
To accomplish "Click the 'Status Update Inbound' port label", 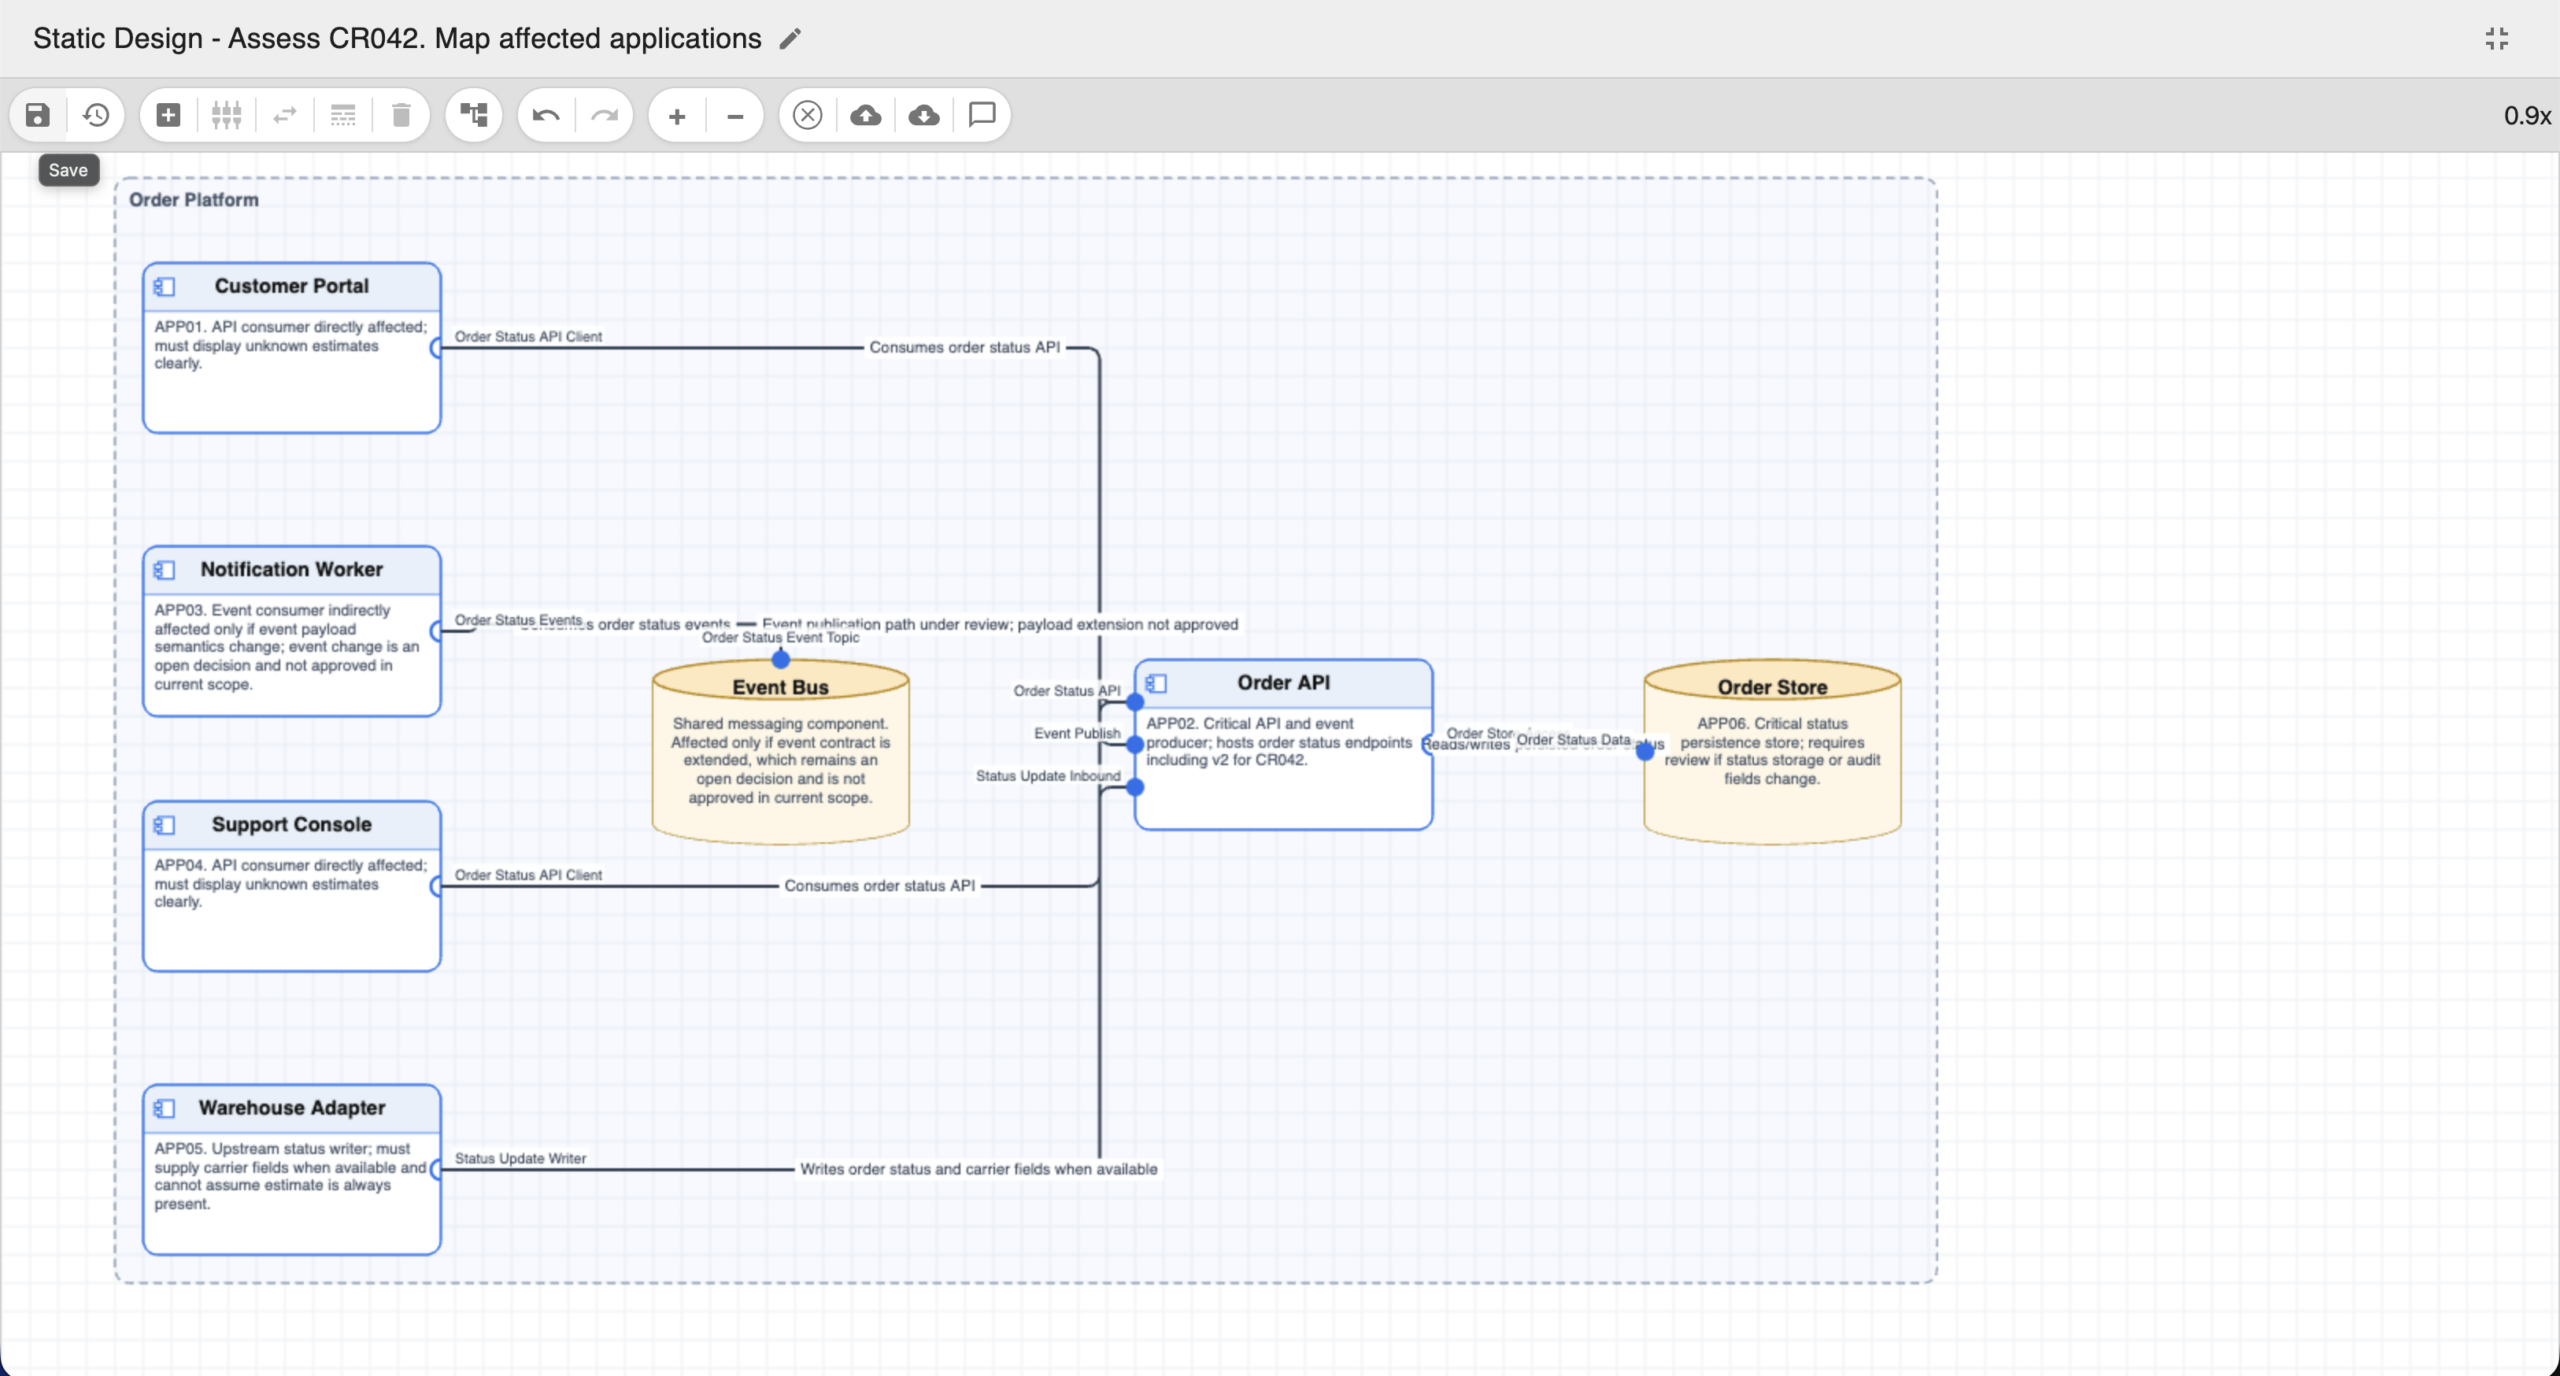I will click(1048, 776).
